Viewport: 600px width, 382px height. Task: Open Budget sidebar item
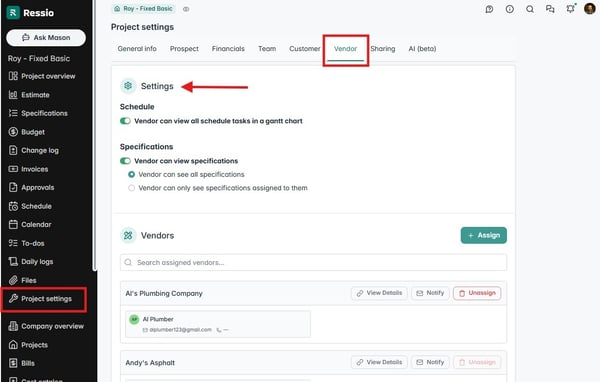click(x=27, y=132)
